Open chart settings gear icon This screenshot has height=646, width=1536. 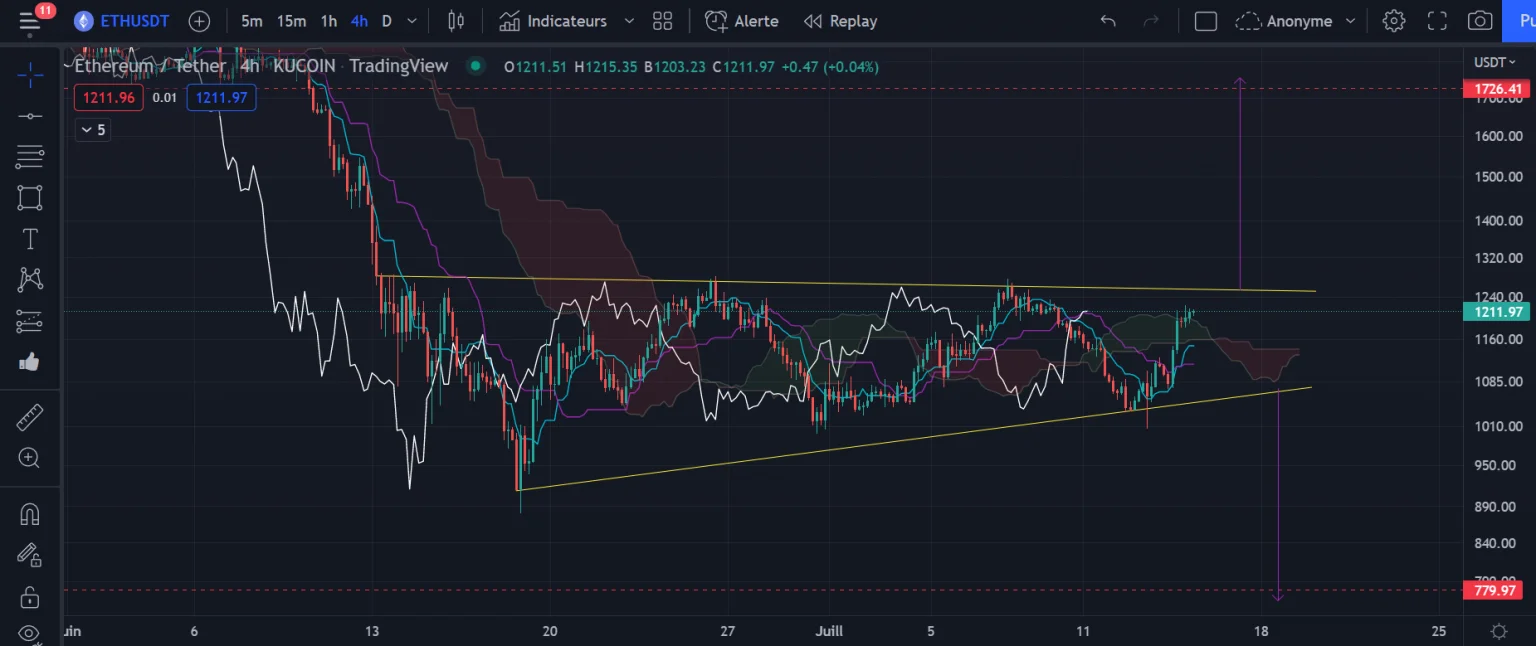click(x=1393, y=21)
